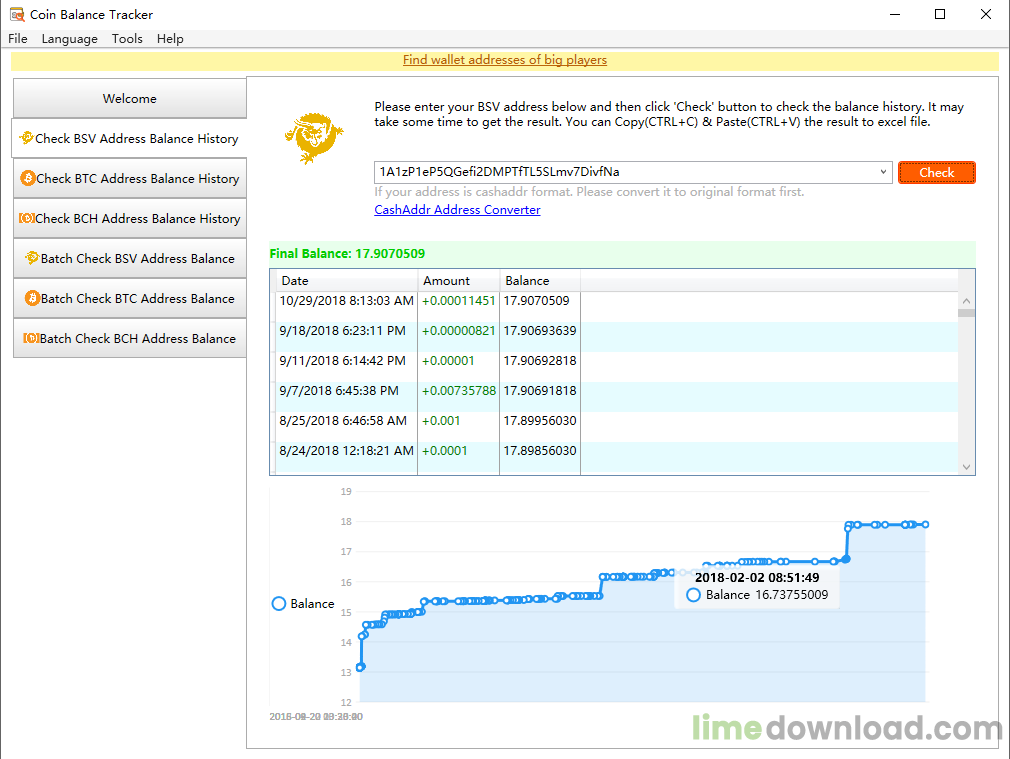Open the CashAddr Address Converter link
1010x759 pixels.
click(457, 210)
